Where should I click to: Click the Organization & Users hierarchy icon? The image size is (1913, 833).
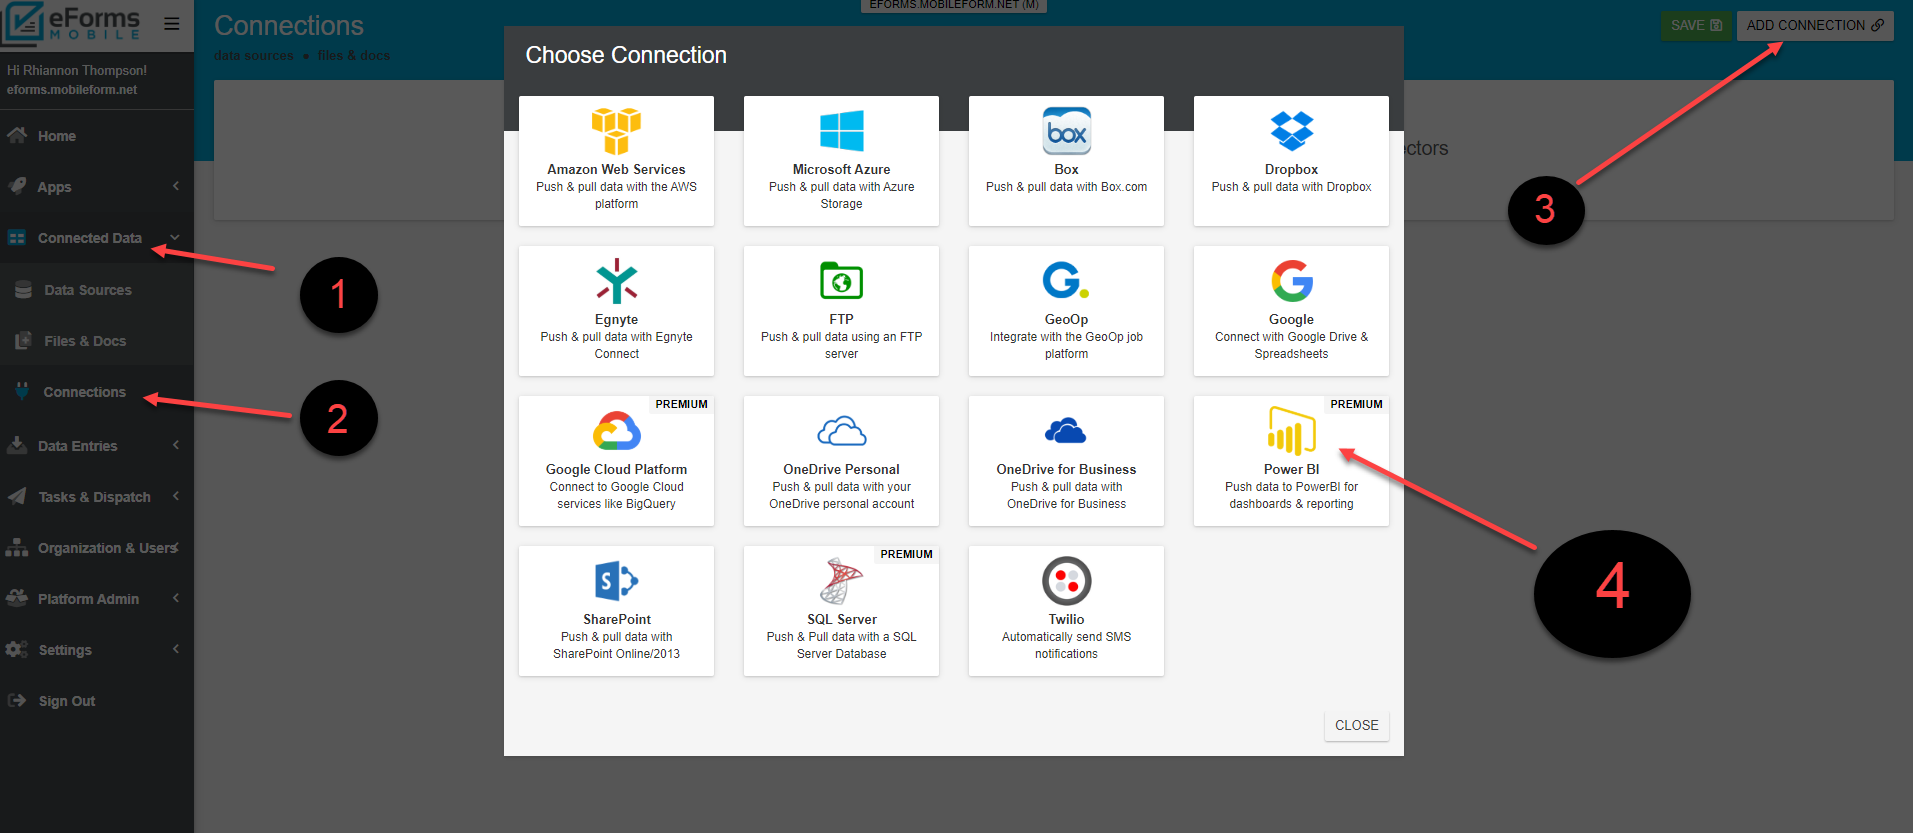tap(17, 547)
